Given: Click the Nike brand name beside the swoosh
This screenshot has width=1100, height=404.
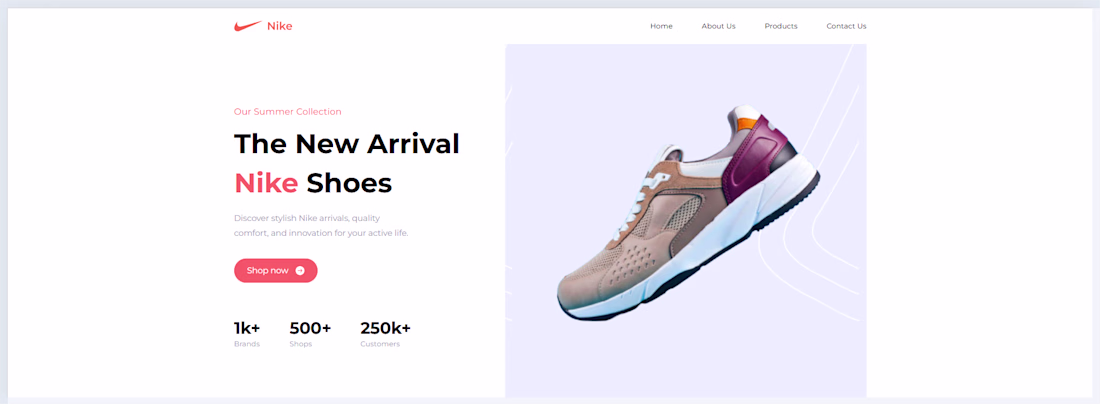Looking at the screenshot, I should 279,26.
